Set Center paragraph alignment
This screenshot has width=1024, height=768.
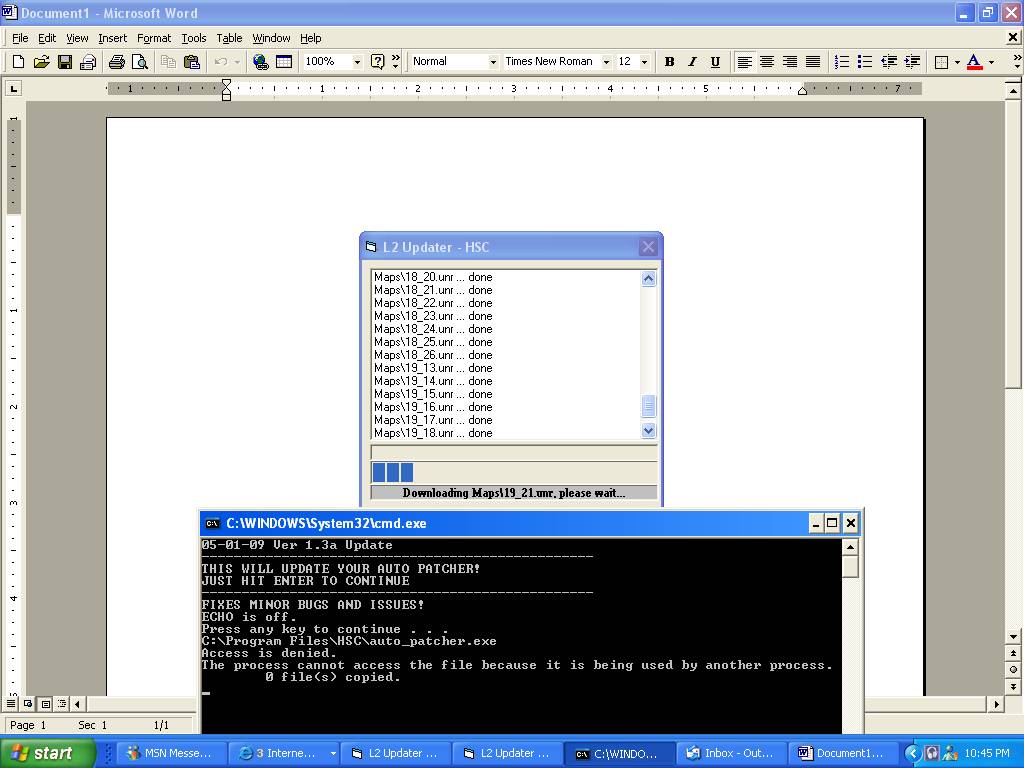767,61
